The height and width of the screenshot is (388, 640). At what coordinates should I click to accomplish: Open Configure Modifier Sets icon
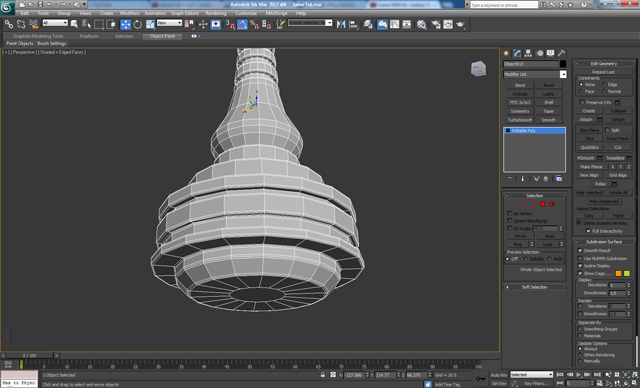pos(559,179)
